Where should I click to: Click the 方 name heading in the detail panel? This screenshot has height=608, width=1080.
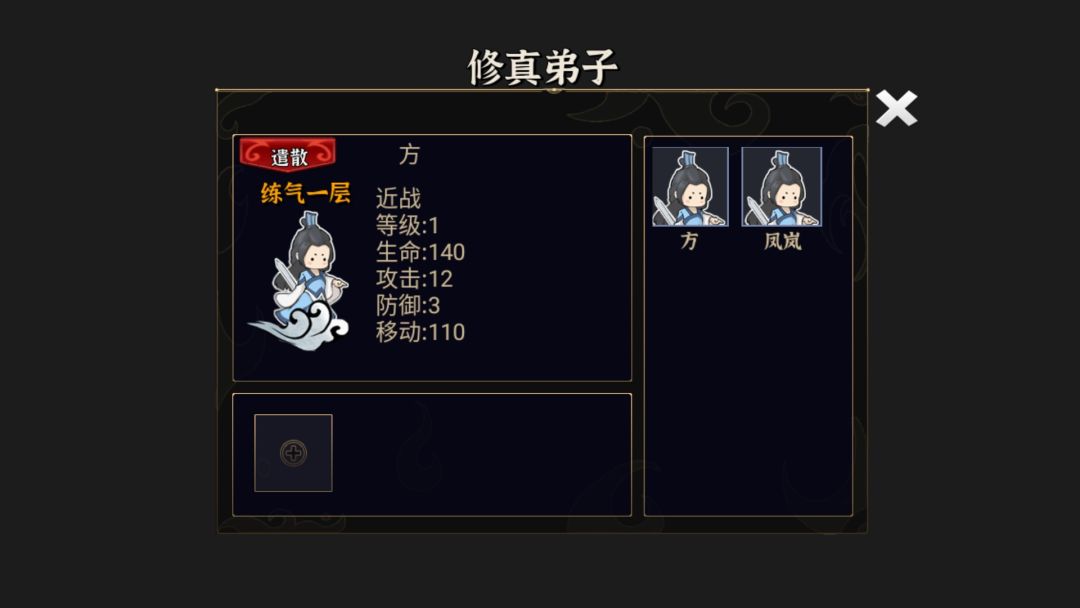(x=409, y=155)
